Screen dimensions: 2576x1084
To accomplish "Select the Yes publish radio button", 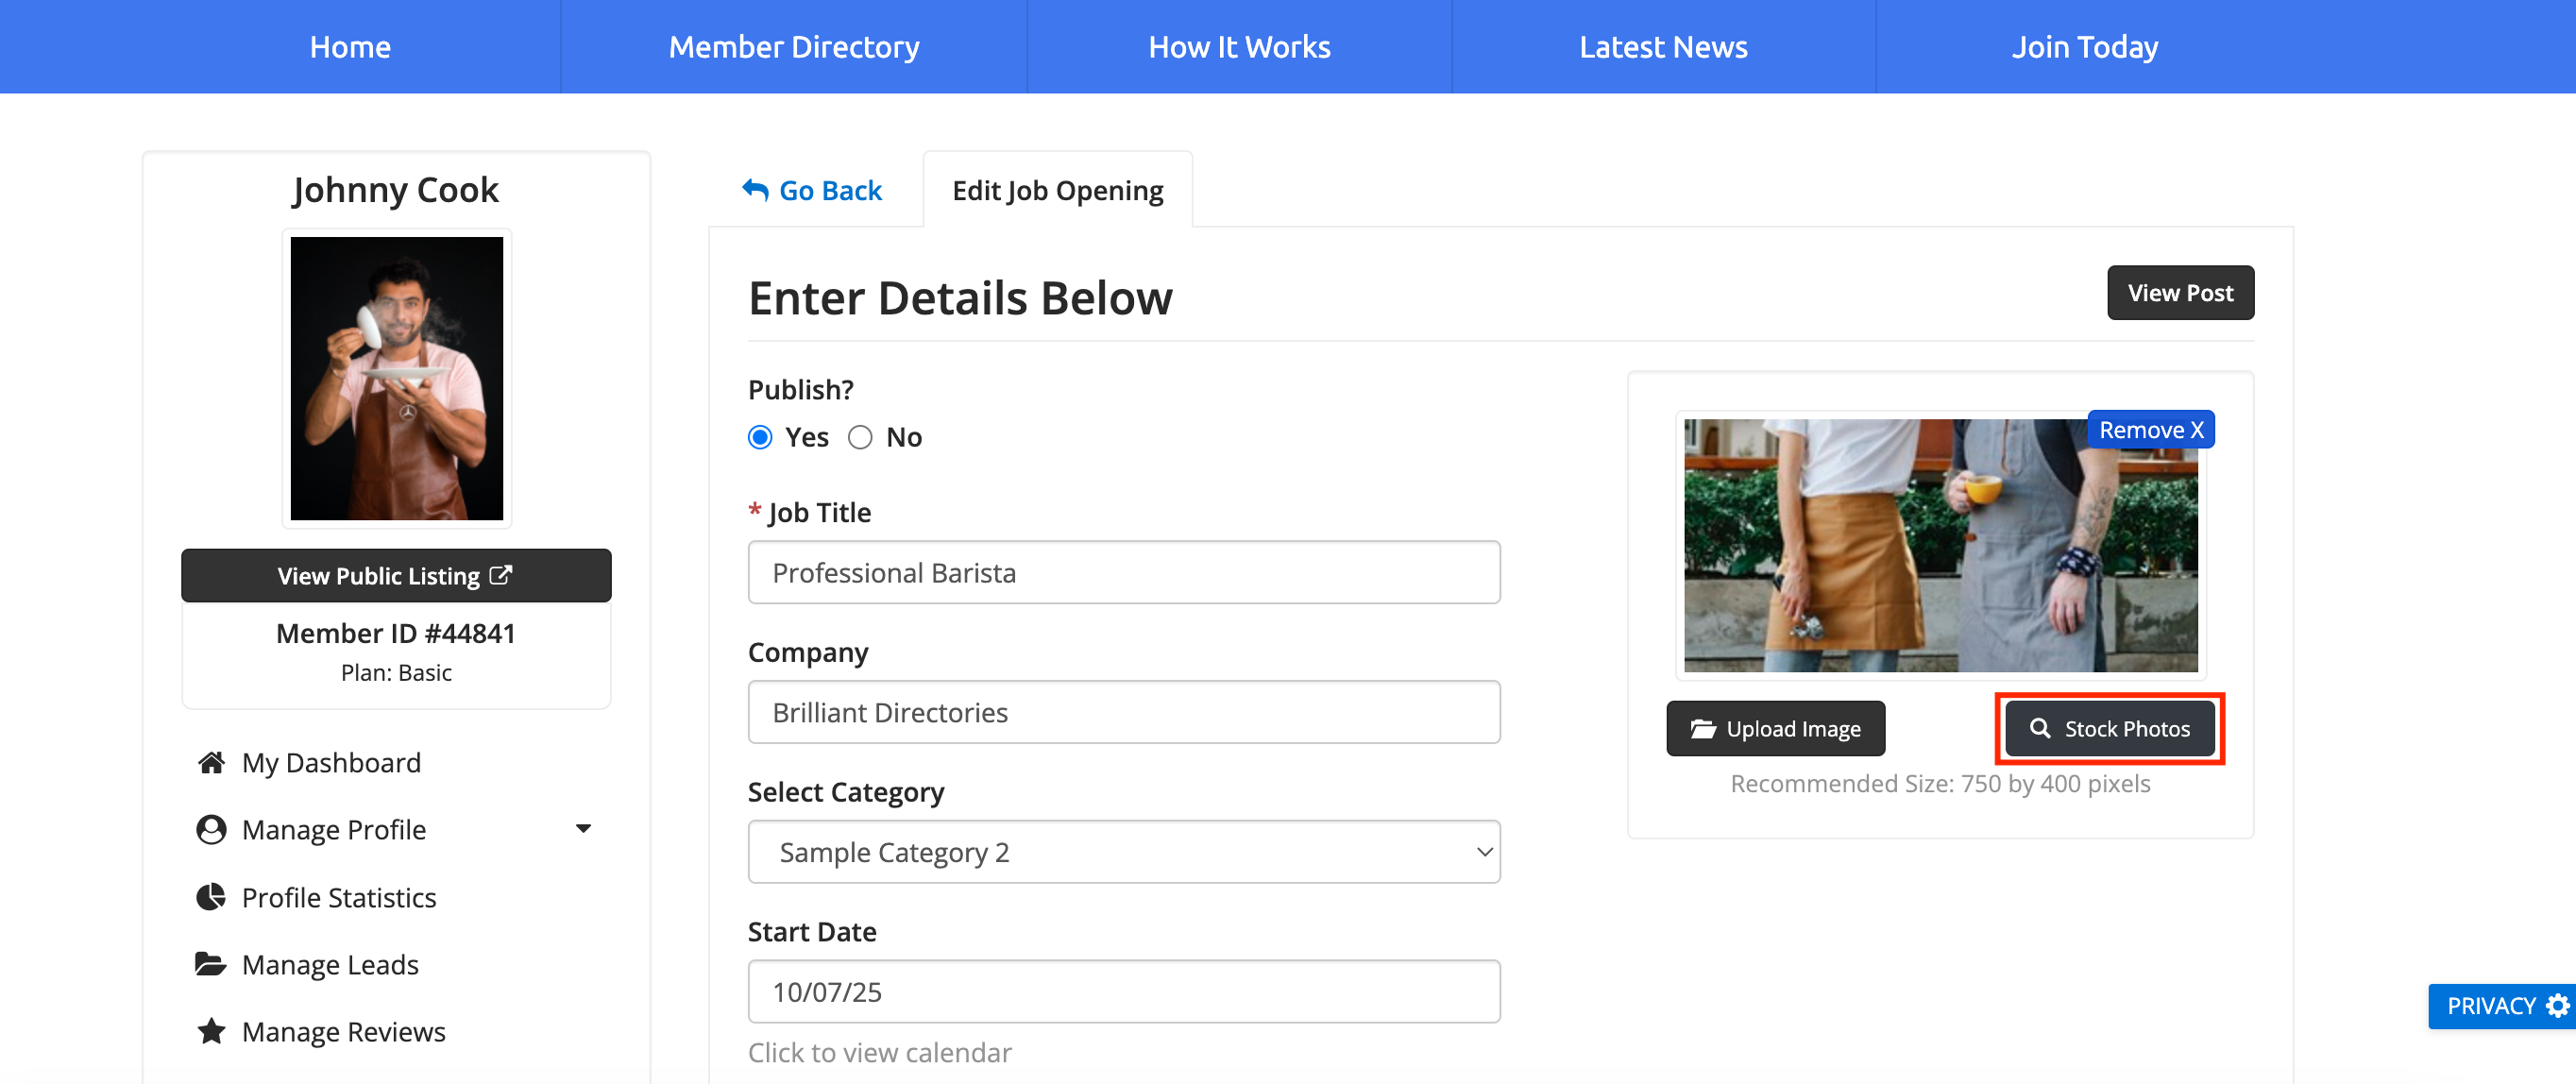I will pyautogui.click(x=760, y=438).
